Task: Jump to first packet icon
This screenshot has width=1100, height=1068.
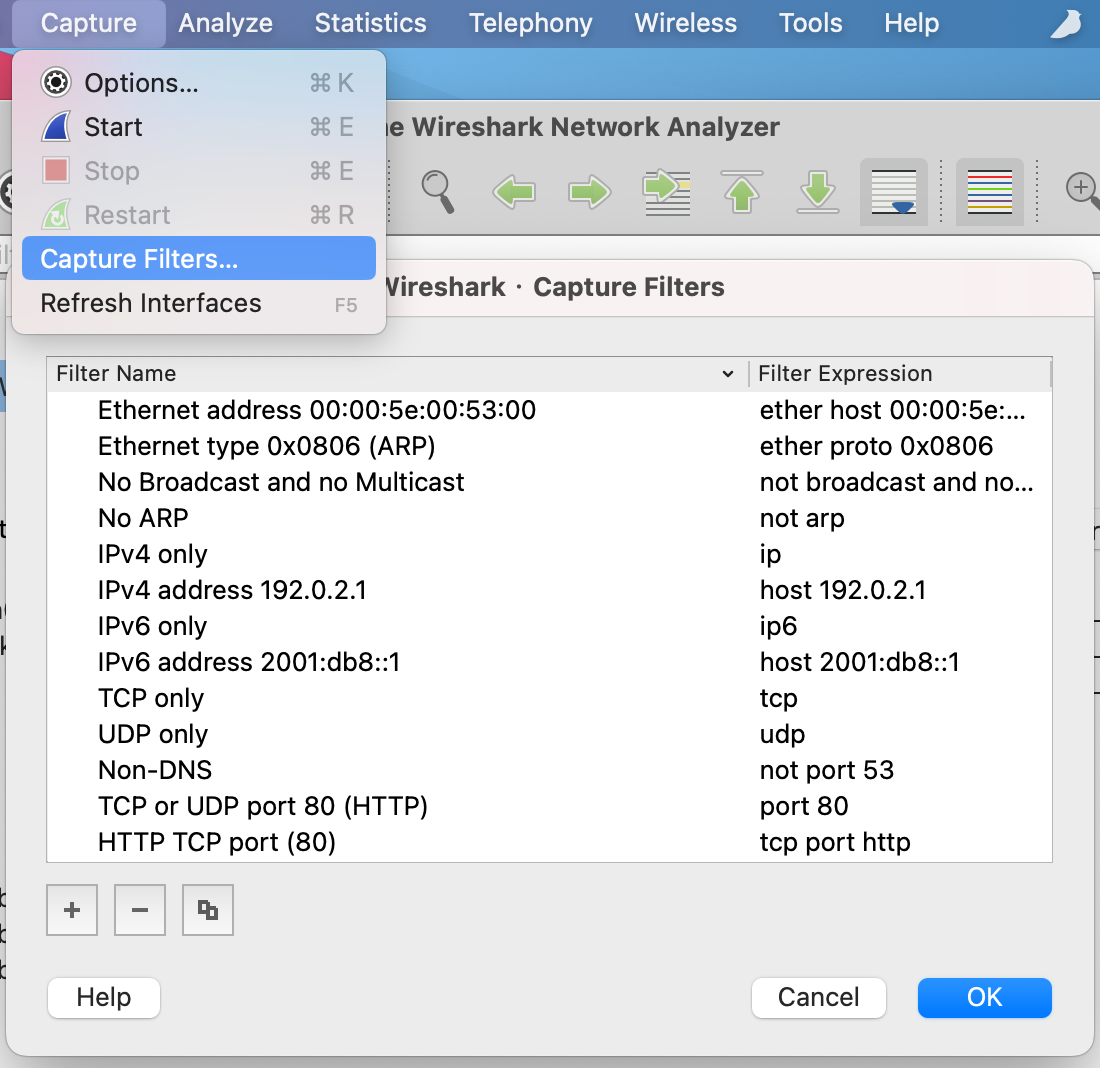Action: [x=742, y=192]
